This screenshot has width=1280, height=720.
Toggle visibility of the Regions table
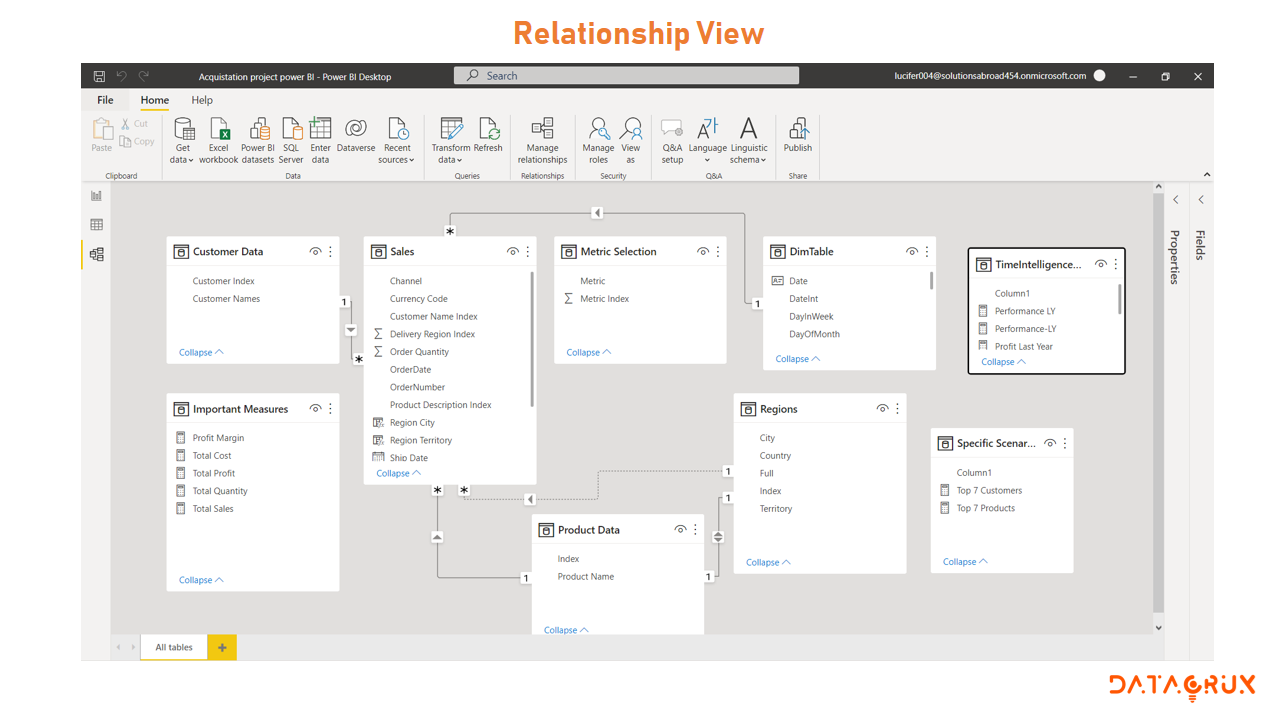[x=882, y=408]
